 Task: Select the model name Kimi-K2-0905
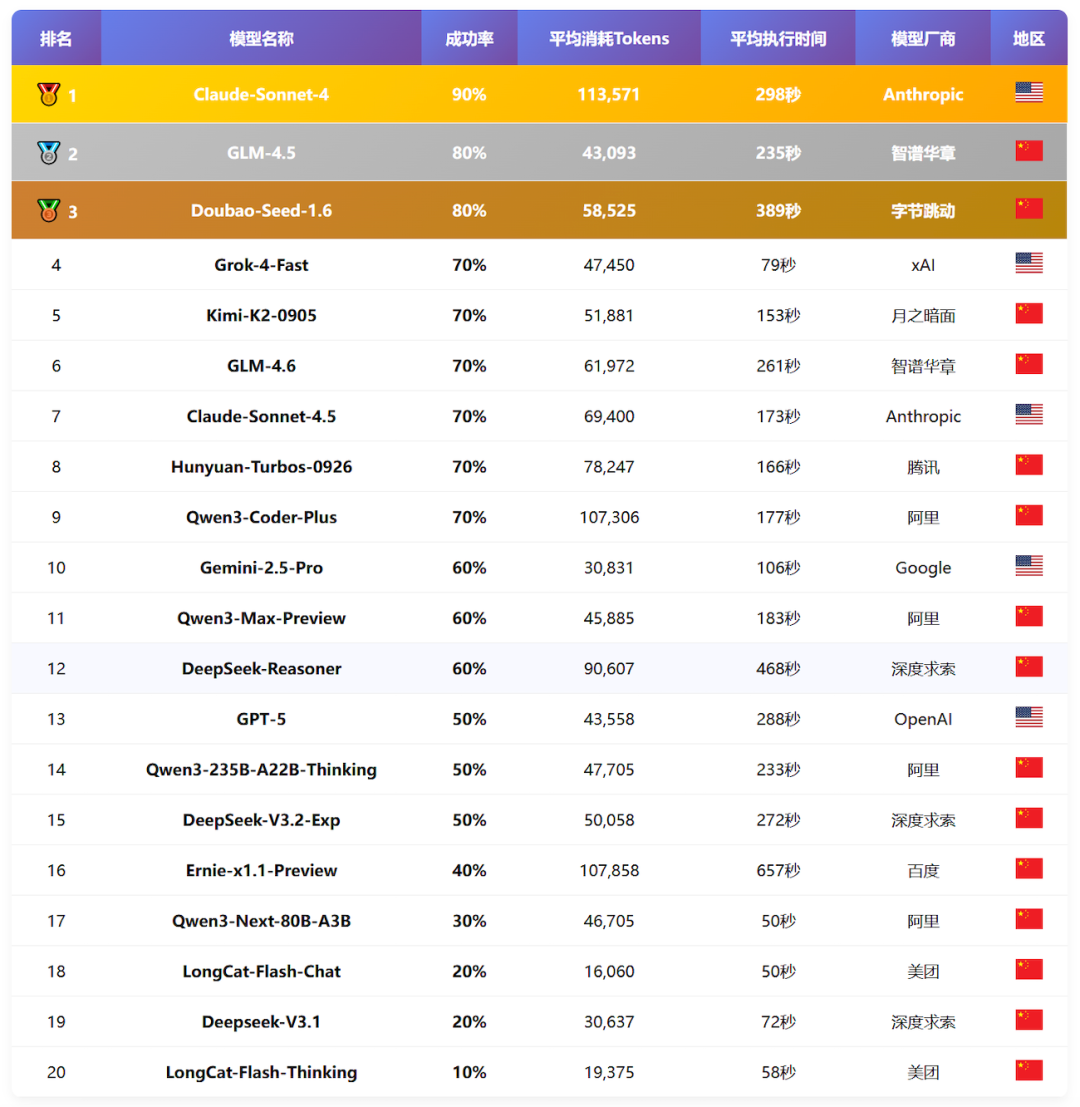pyautogui.click(x=261, y=316)
